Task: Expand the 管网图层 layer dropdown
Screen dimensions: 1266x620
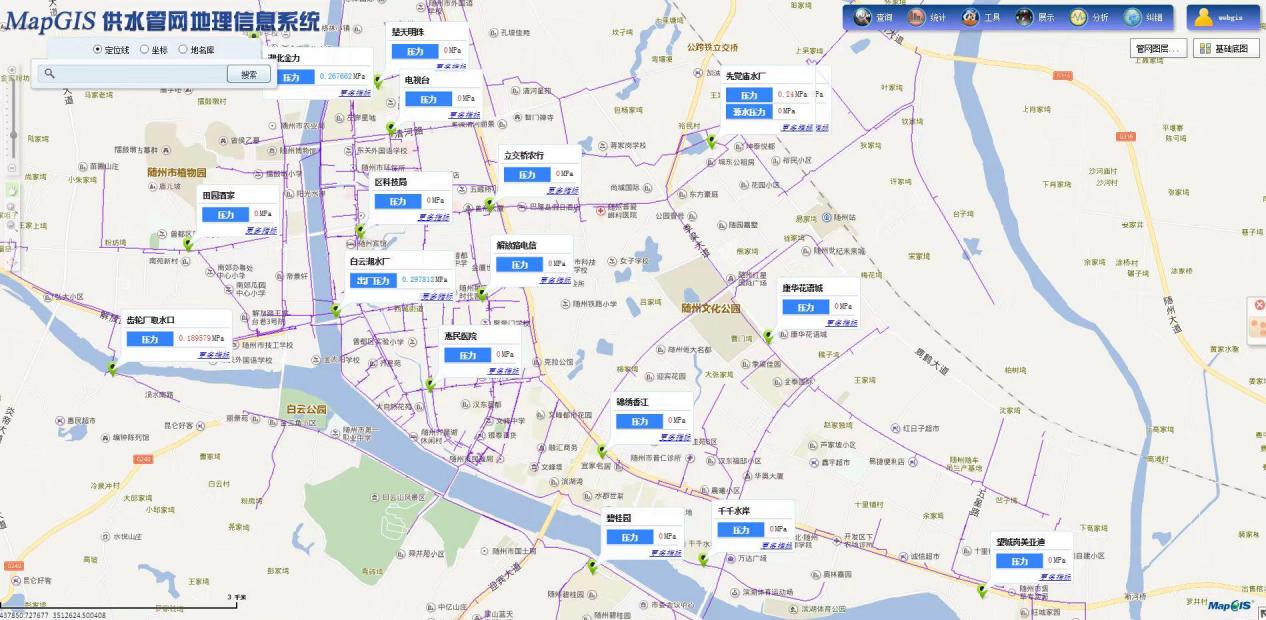Action: pos(1158,48)
